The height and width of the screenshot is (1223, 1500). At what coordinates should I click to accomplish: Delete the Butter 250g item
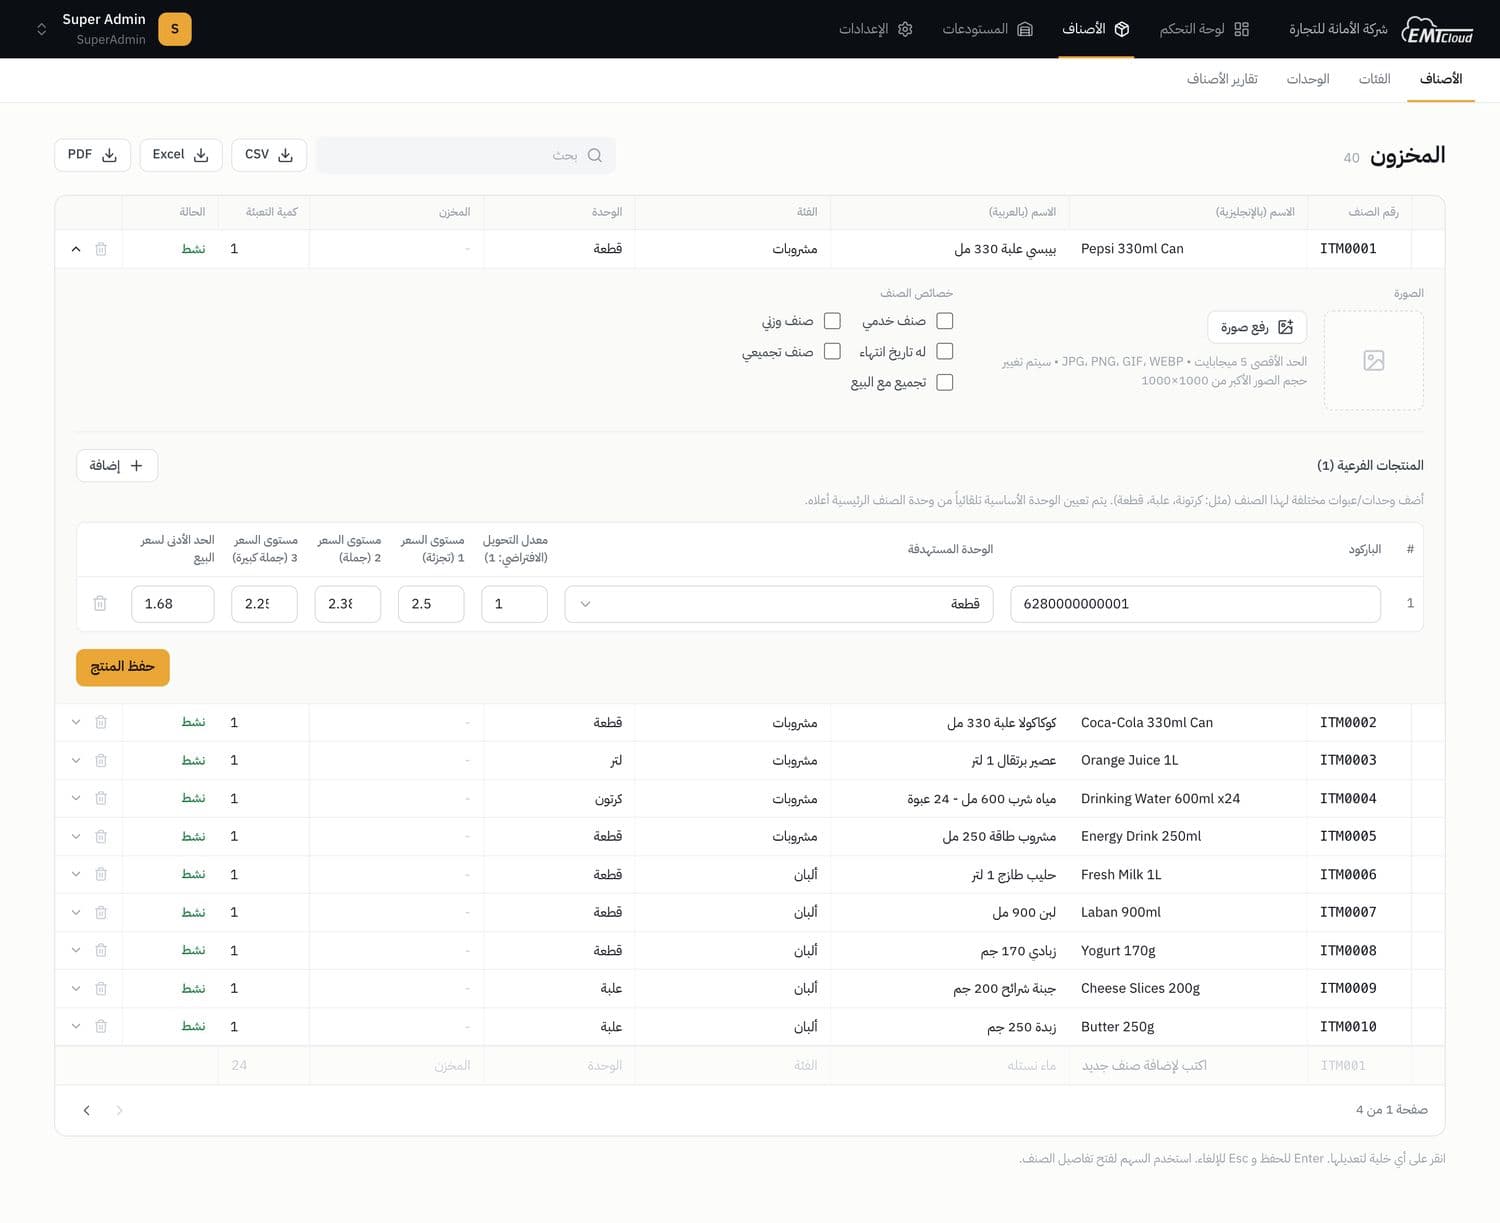click(101, 1026)
